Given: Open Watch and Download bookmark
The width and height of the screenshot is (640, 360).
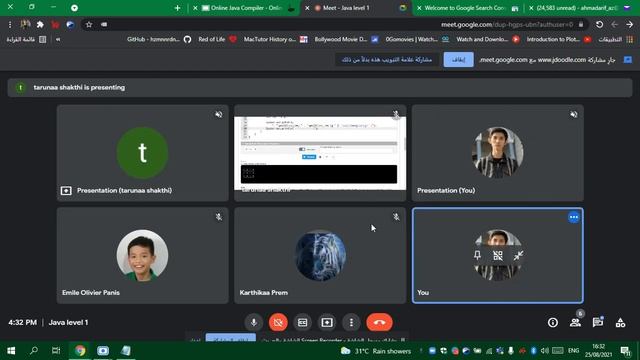Looking at the screenshot, I should tap(488, 39).
